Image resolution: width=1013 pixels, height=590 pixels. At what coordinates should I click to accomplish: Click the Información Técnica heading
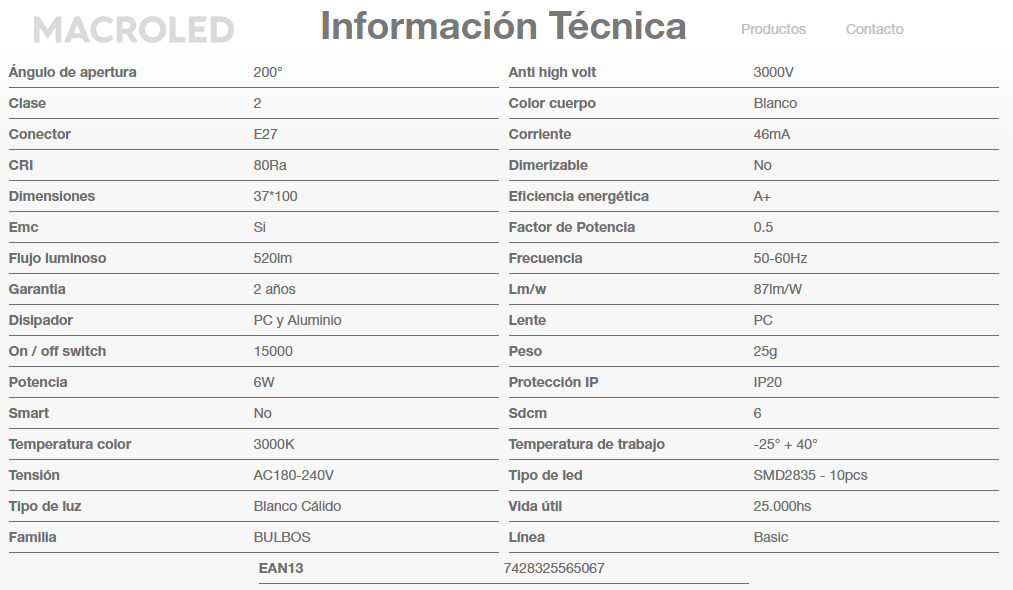(503, 26)
